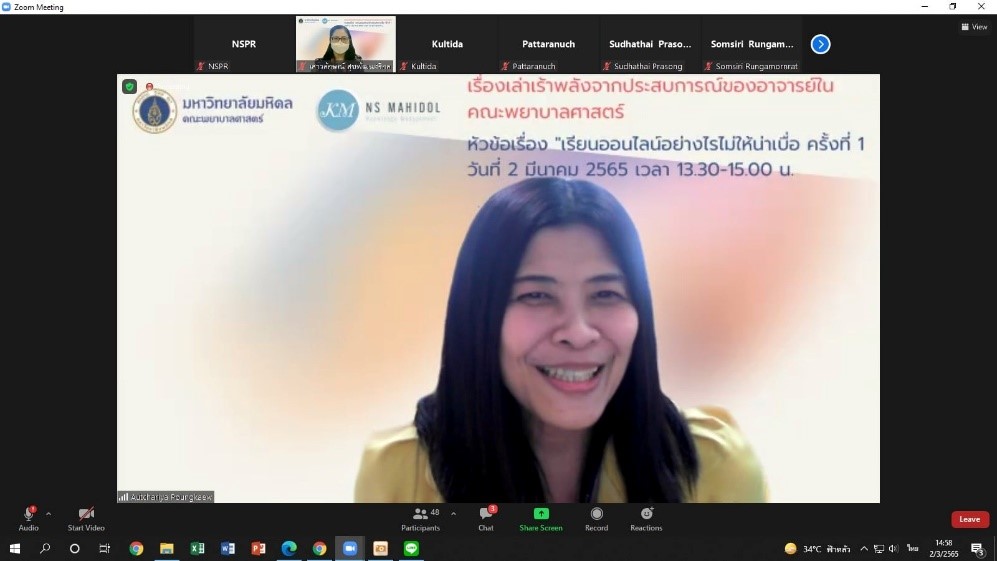Screen dimensions: 997x561
Task: Switch the input language indicator
Action: (912, 549)
